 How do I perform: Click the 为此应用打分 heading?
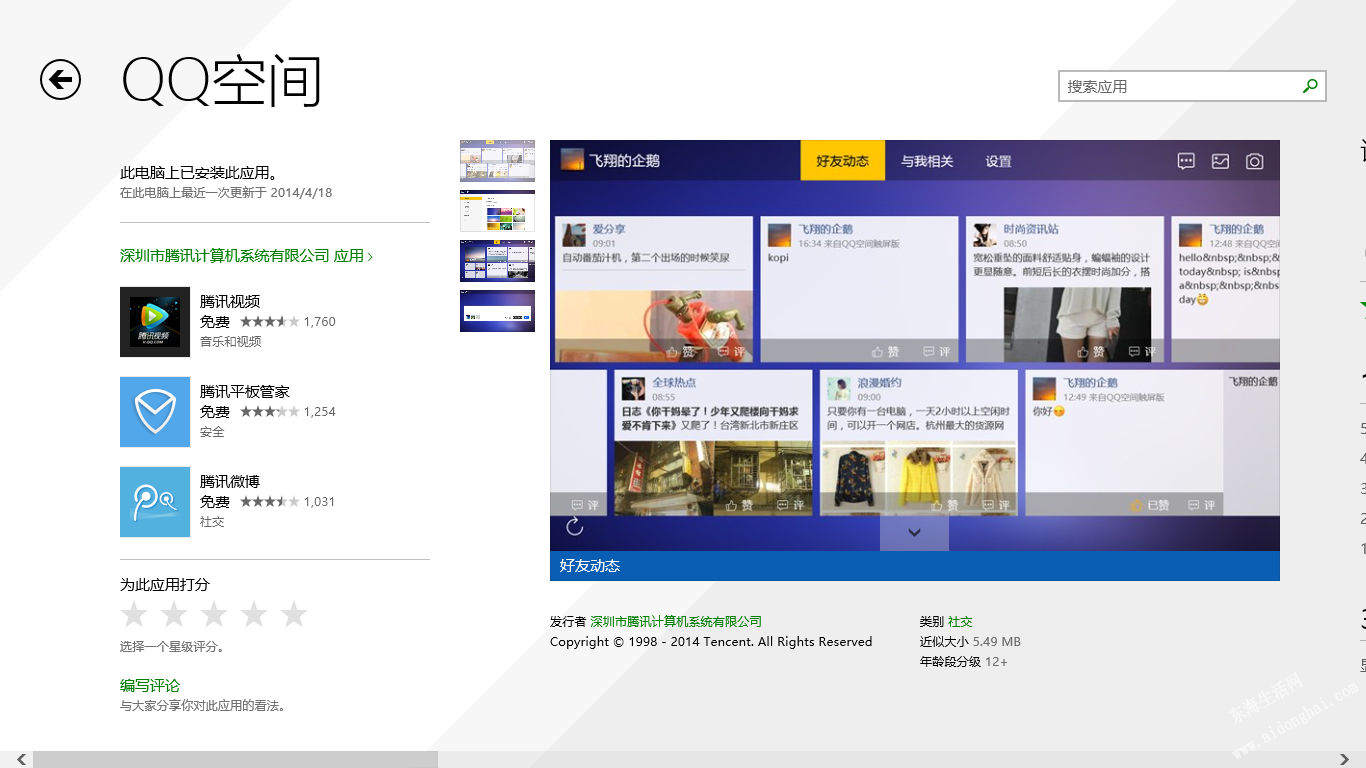pyautogui.click(x=165, y=584)
